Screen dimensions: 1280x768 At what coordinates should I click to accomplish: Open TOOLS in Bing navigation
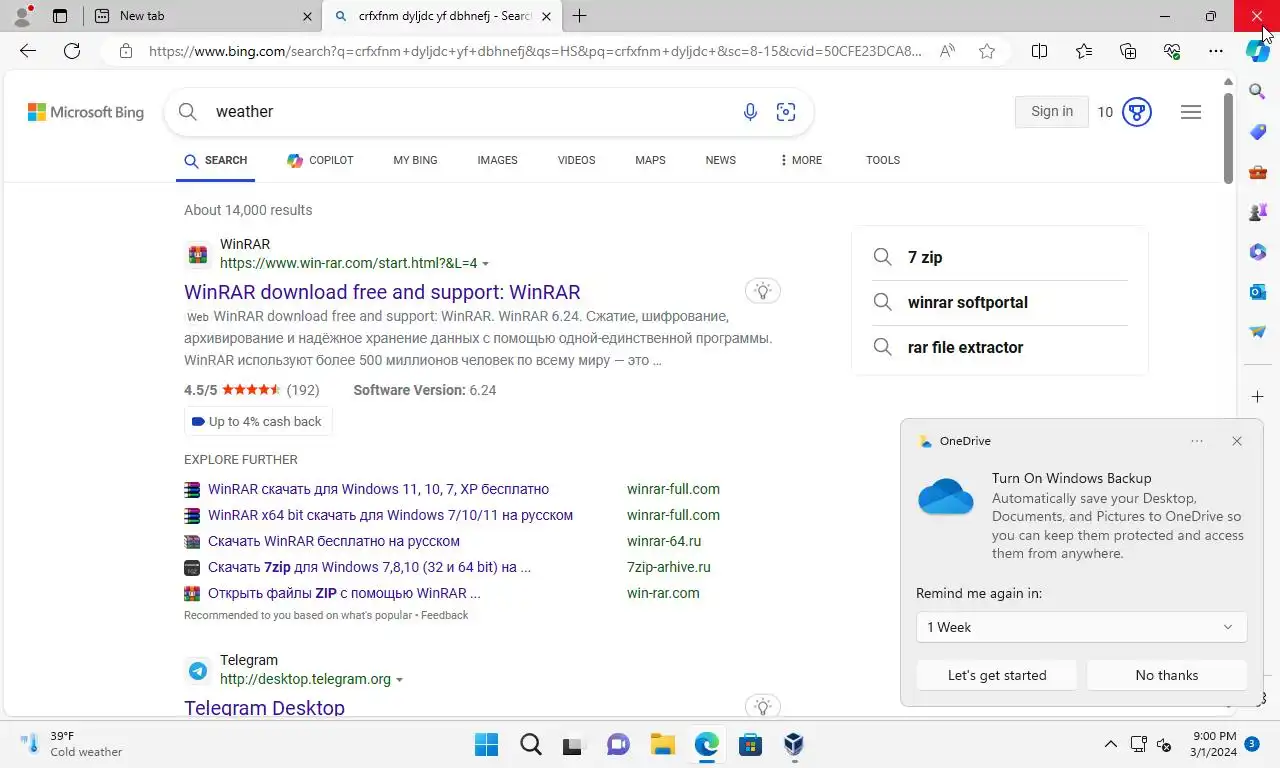point(883,160)
